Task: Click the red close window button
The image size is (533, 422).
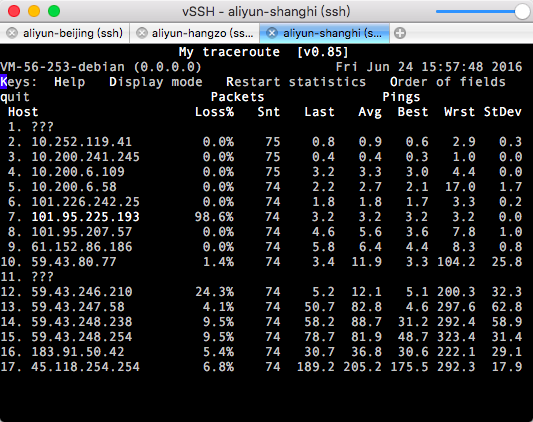Action: 14,11
